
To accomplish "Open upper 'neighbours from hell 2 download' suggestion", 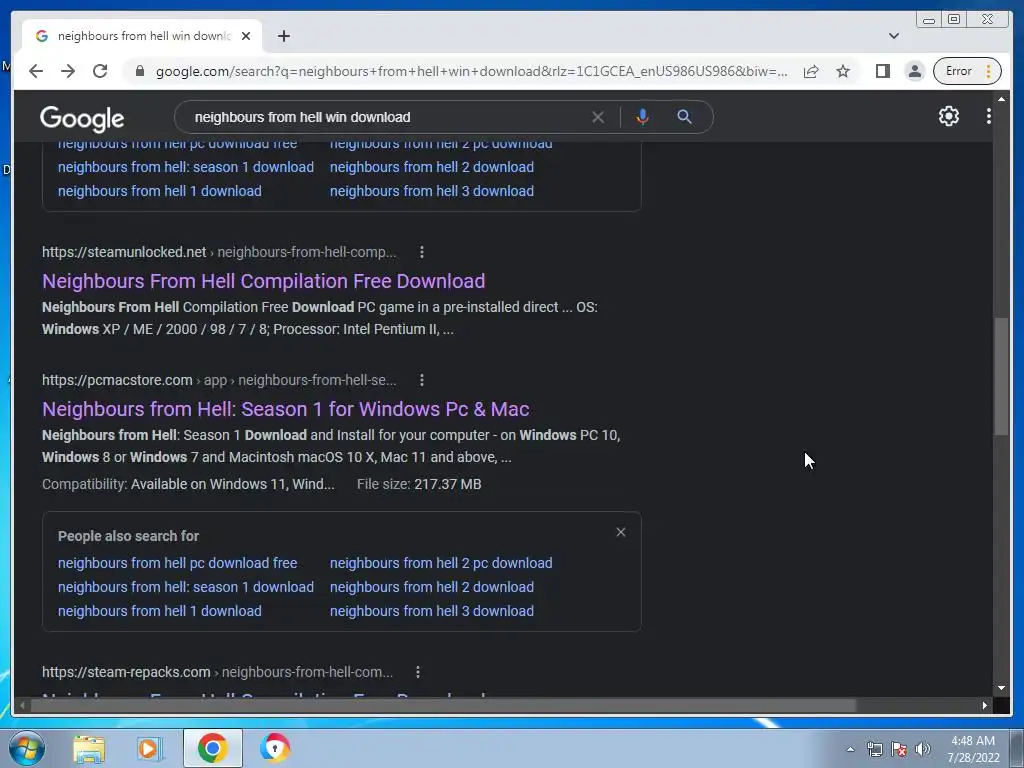I will 432,167.
